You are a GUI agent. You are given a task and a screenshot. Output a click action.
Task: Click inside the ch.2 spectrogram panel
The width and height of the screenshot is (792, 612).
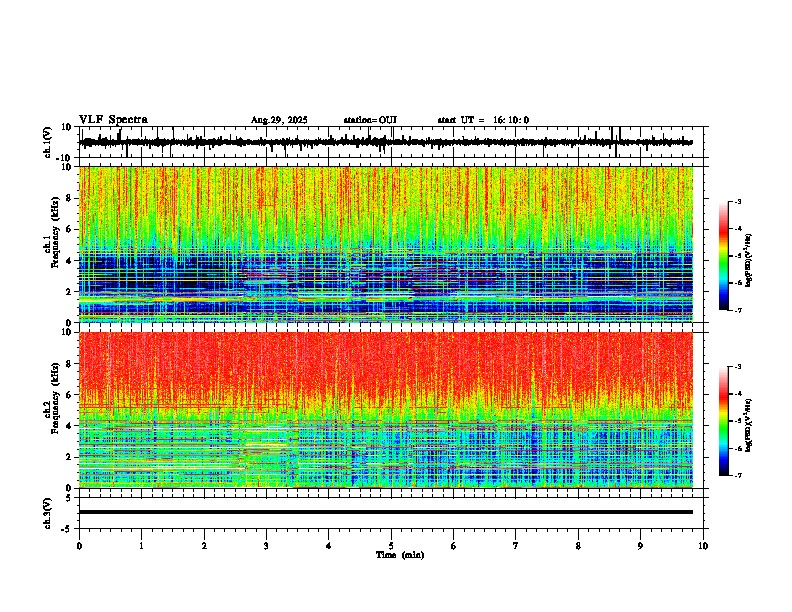[x=386, y=410]
